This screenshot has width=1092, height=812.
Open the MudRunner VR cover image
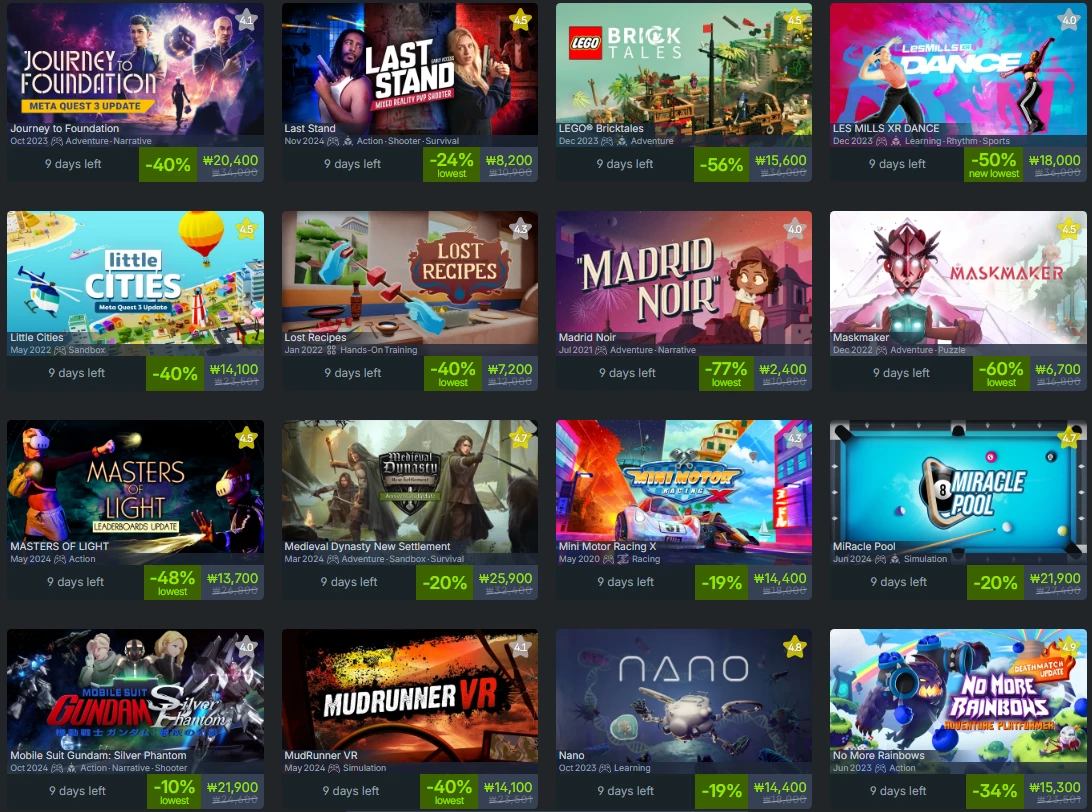[410, 695]
